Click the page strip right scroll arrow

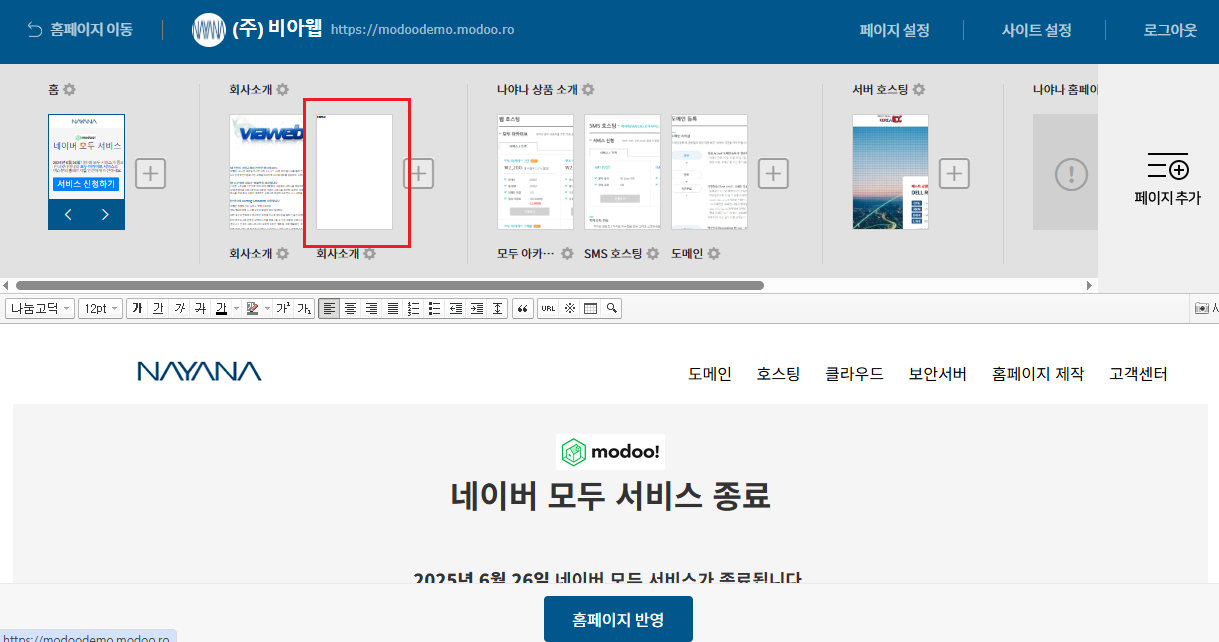tap(1089, 285)
